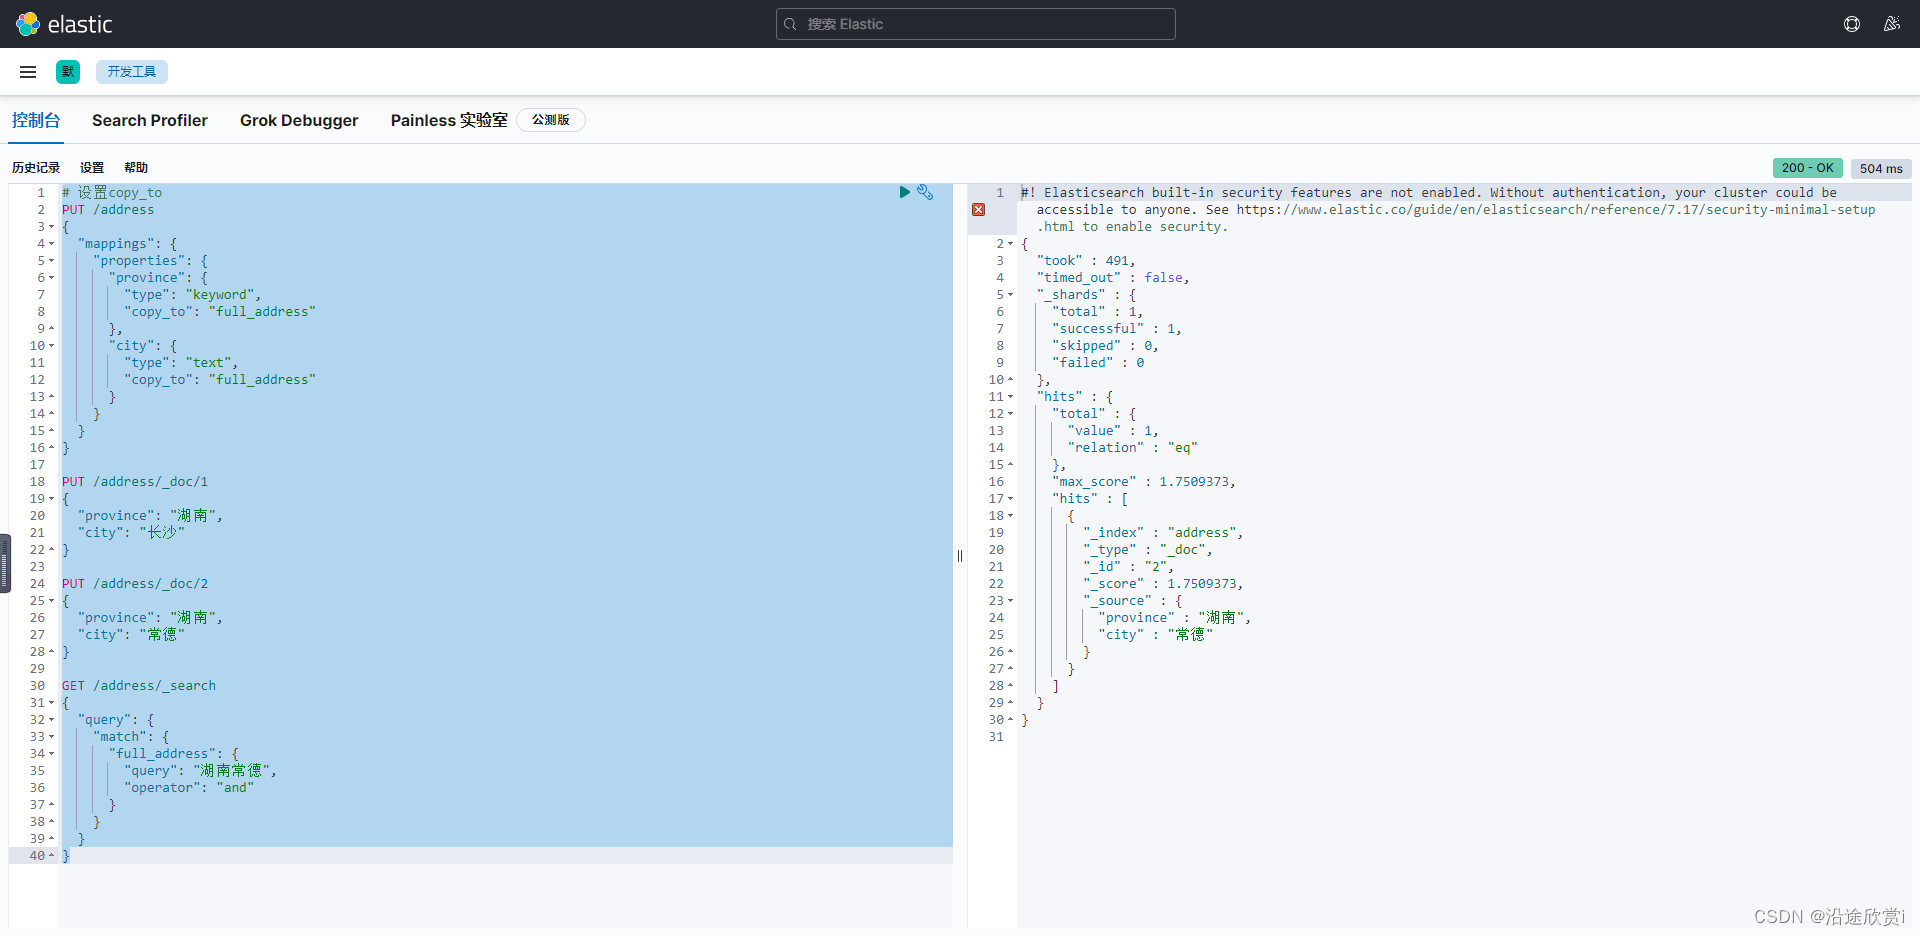Collapse the mappings fold at line 4

click(x=52, y=244)
